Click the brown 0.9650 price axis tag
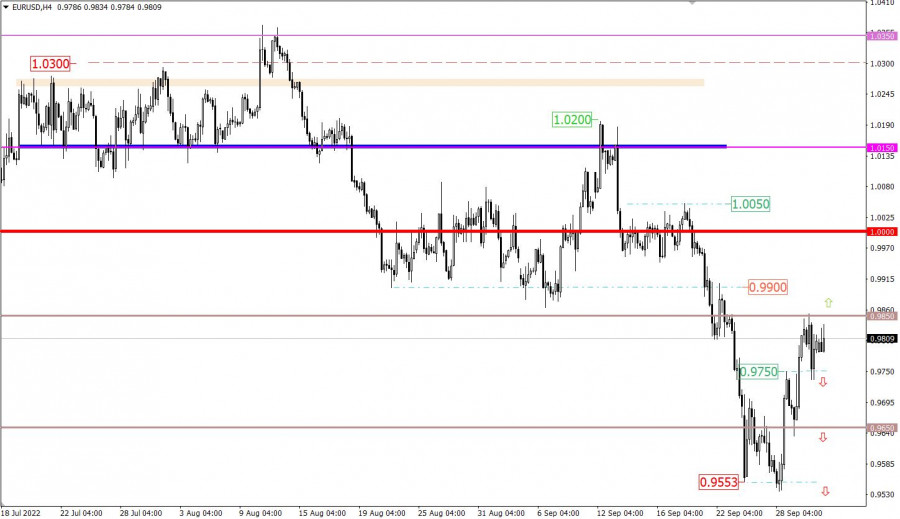The width and height of the screenshot is (900, 519). point(882,428)
